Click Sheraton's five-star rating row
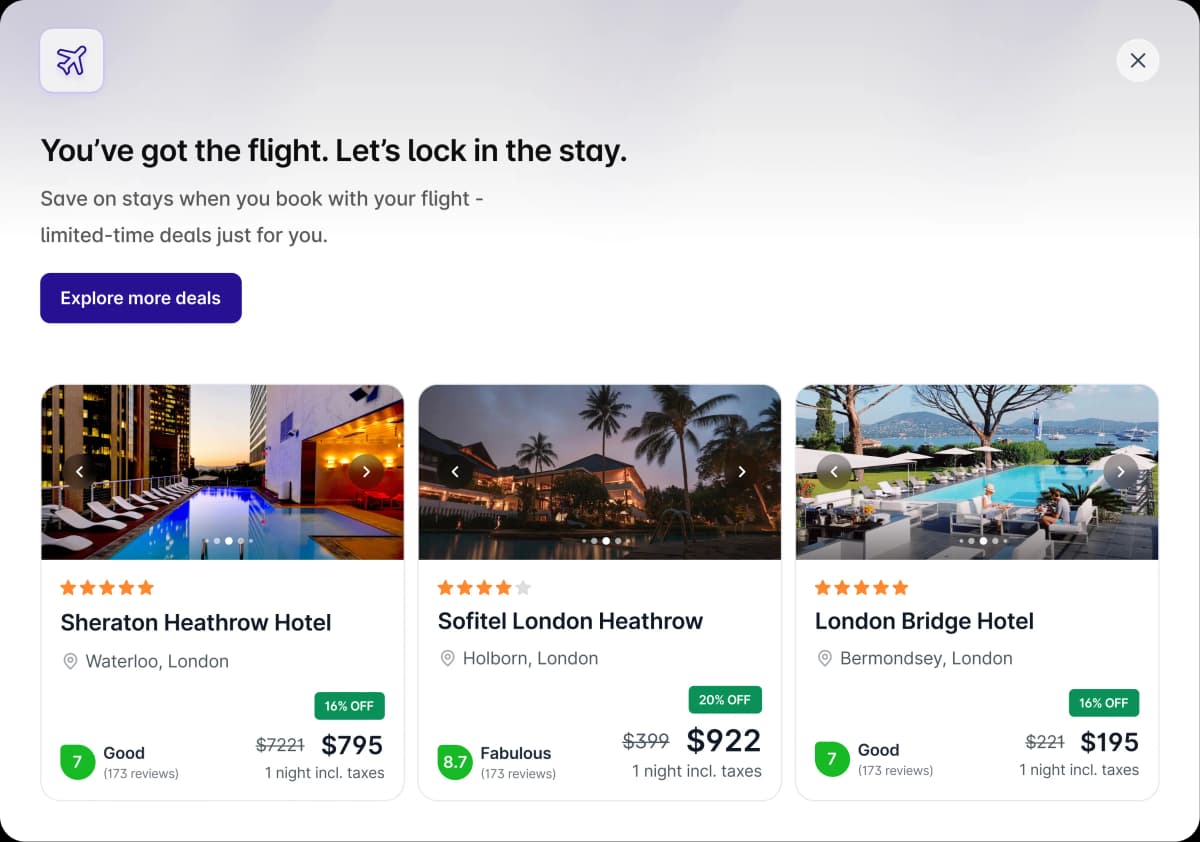This screenshot has width=1200, height=842. (x=107, y=587)
